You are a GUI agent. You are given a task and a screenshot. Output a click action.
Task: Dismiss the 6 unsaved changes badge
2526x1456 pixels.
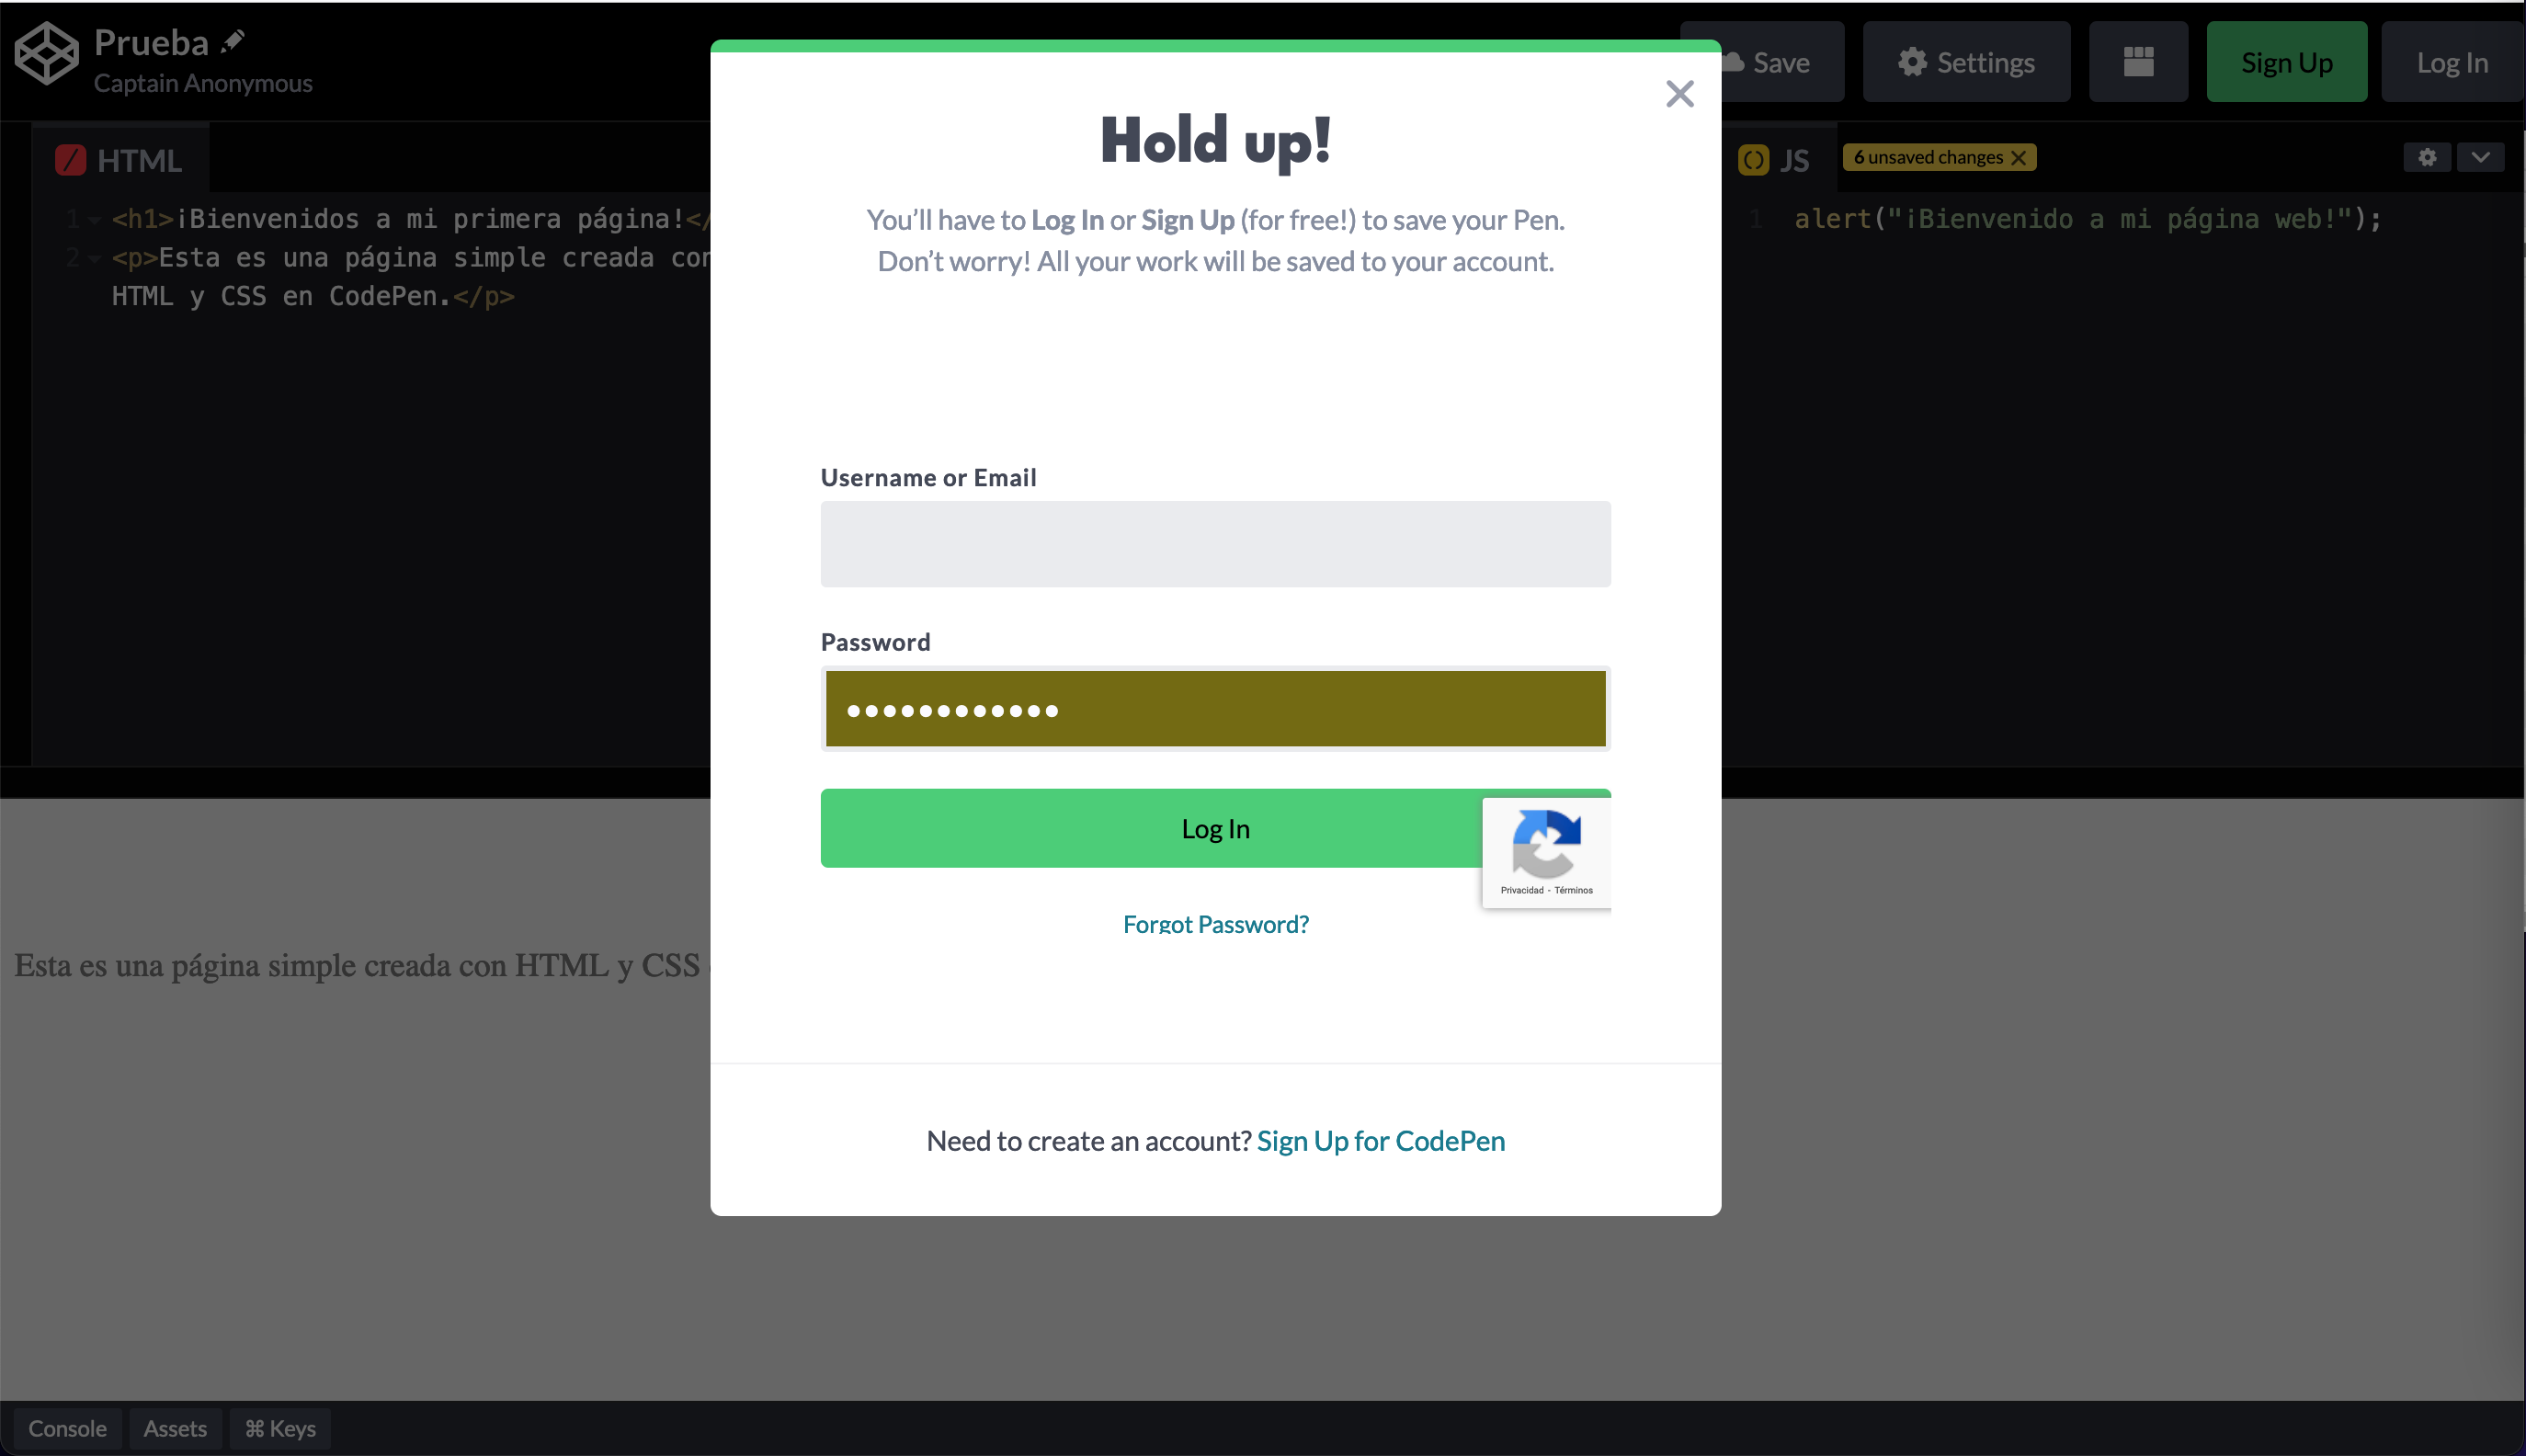(2019, 157)
